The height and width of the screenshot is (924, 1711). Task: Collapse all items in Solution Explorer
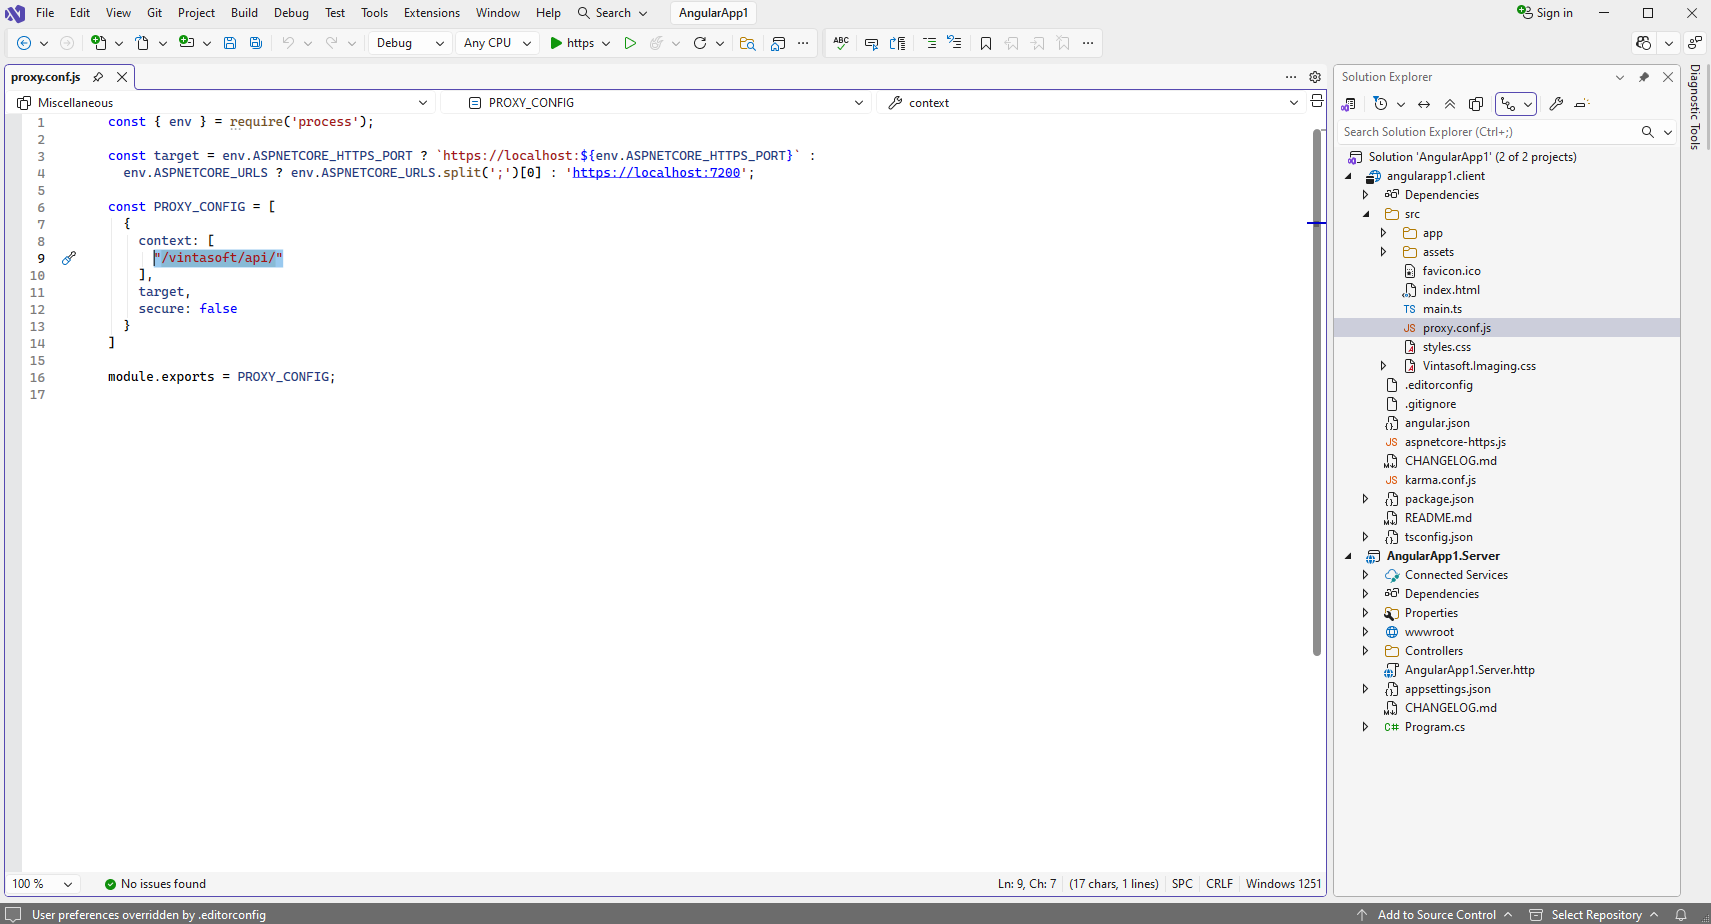tap(1450, 104)
